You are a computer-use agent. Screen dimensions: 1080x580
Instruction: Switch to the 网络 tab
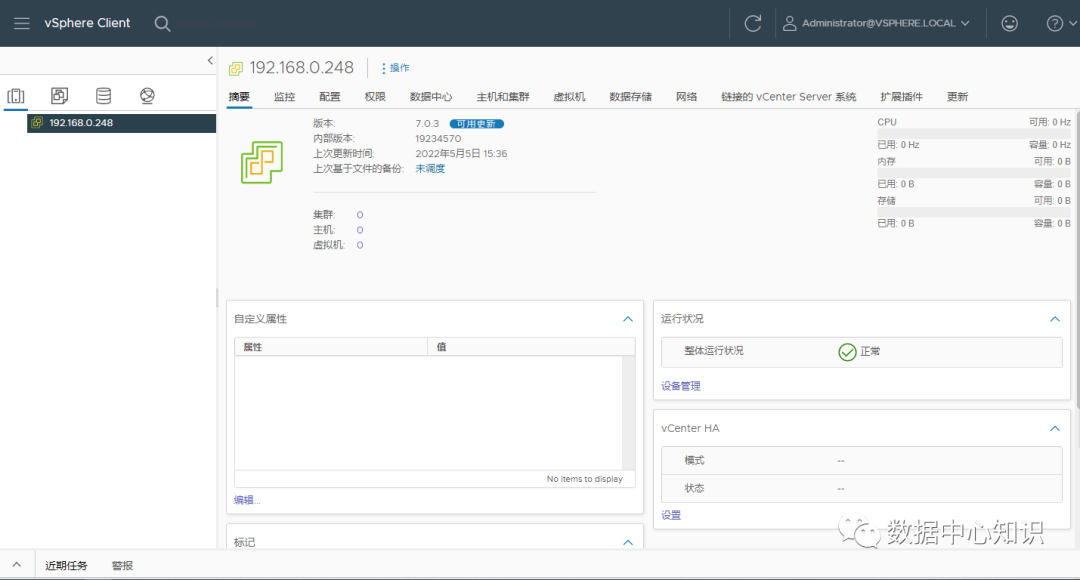[x=686, y=96]
